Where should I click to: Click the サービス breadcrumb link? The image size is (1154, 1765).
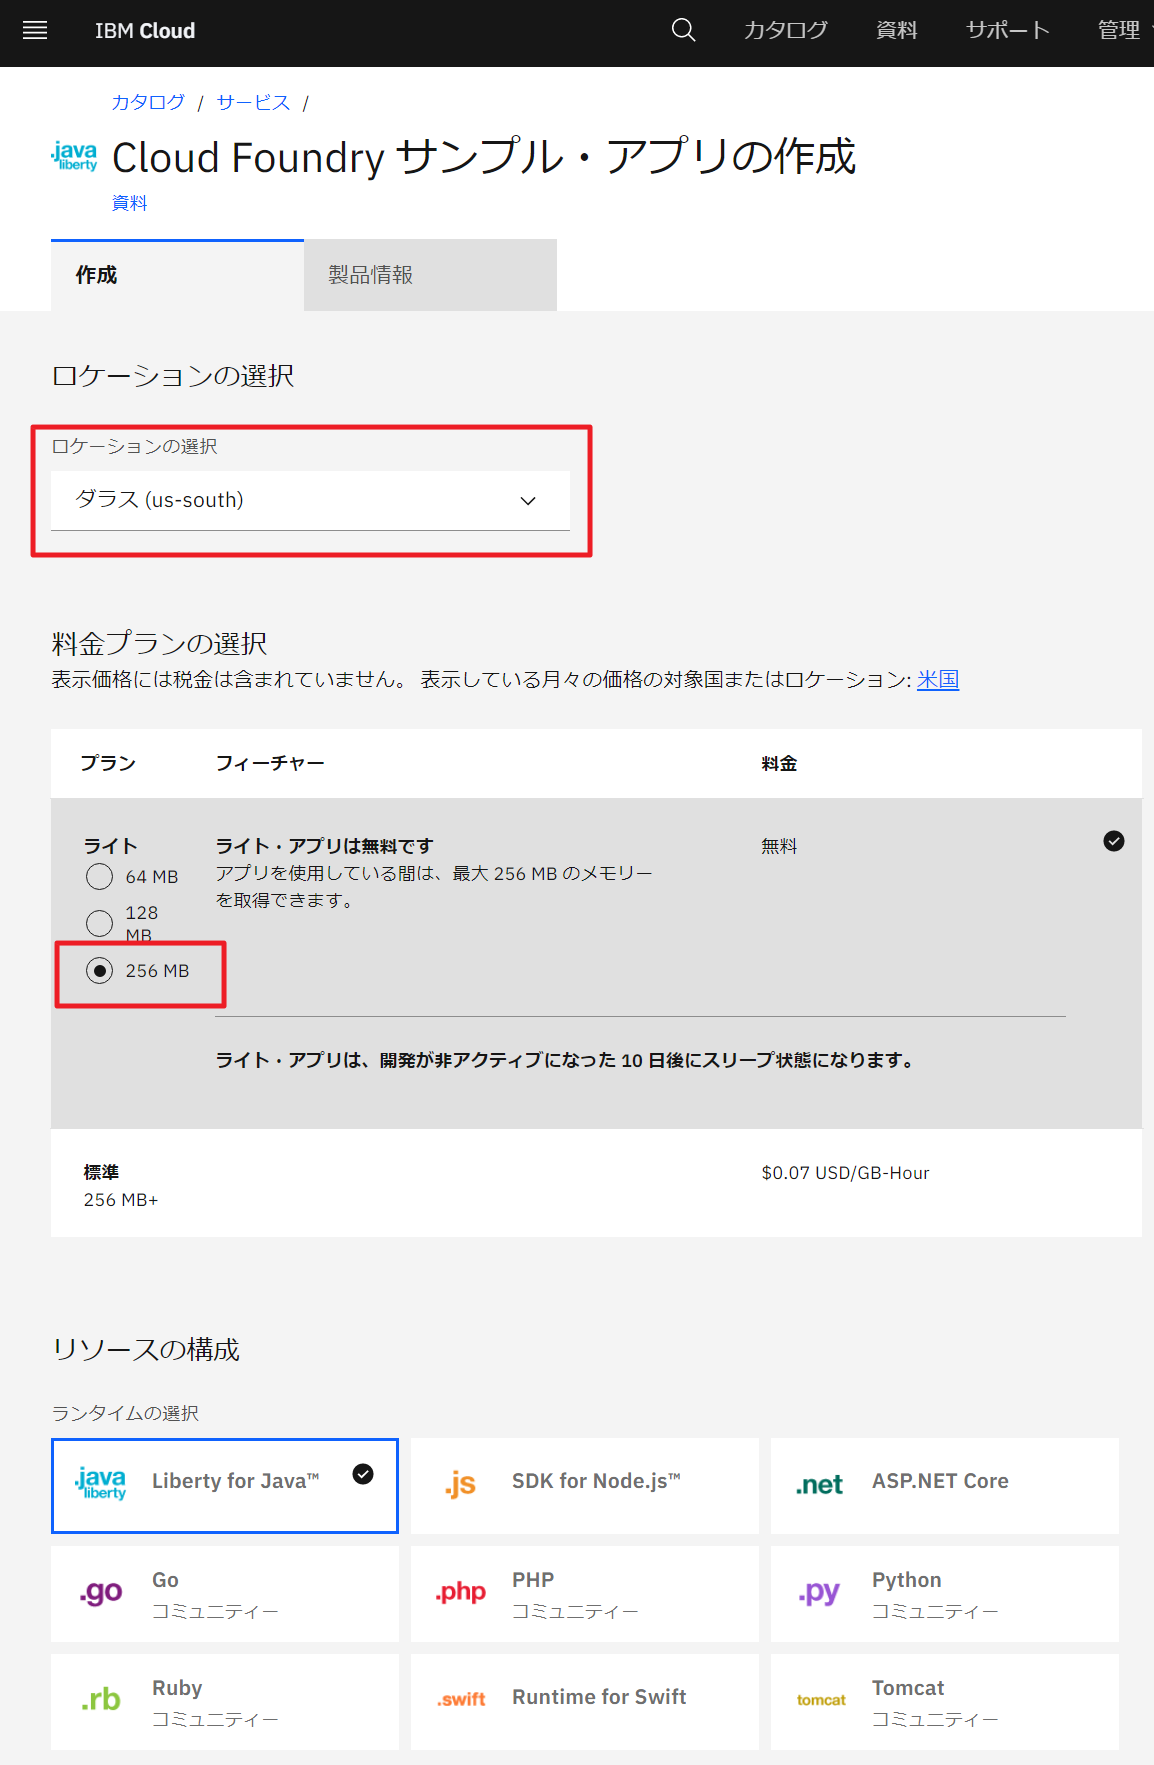pyautogui.click(x=253, y=102)
